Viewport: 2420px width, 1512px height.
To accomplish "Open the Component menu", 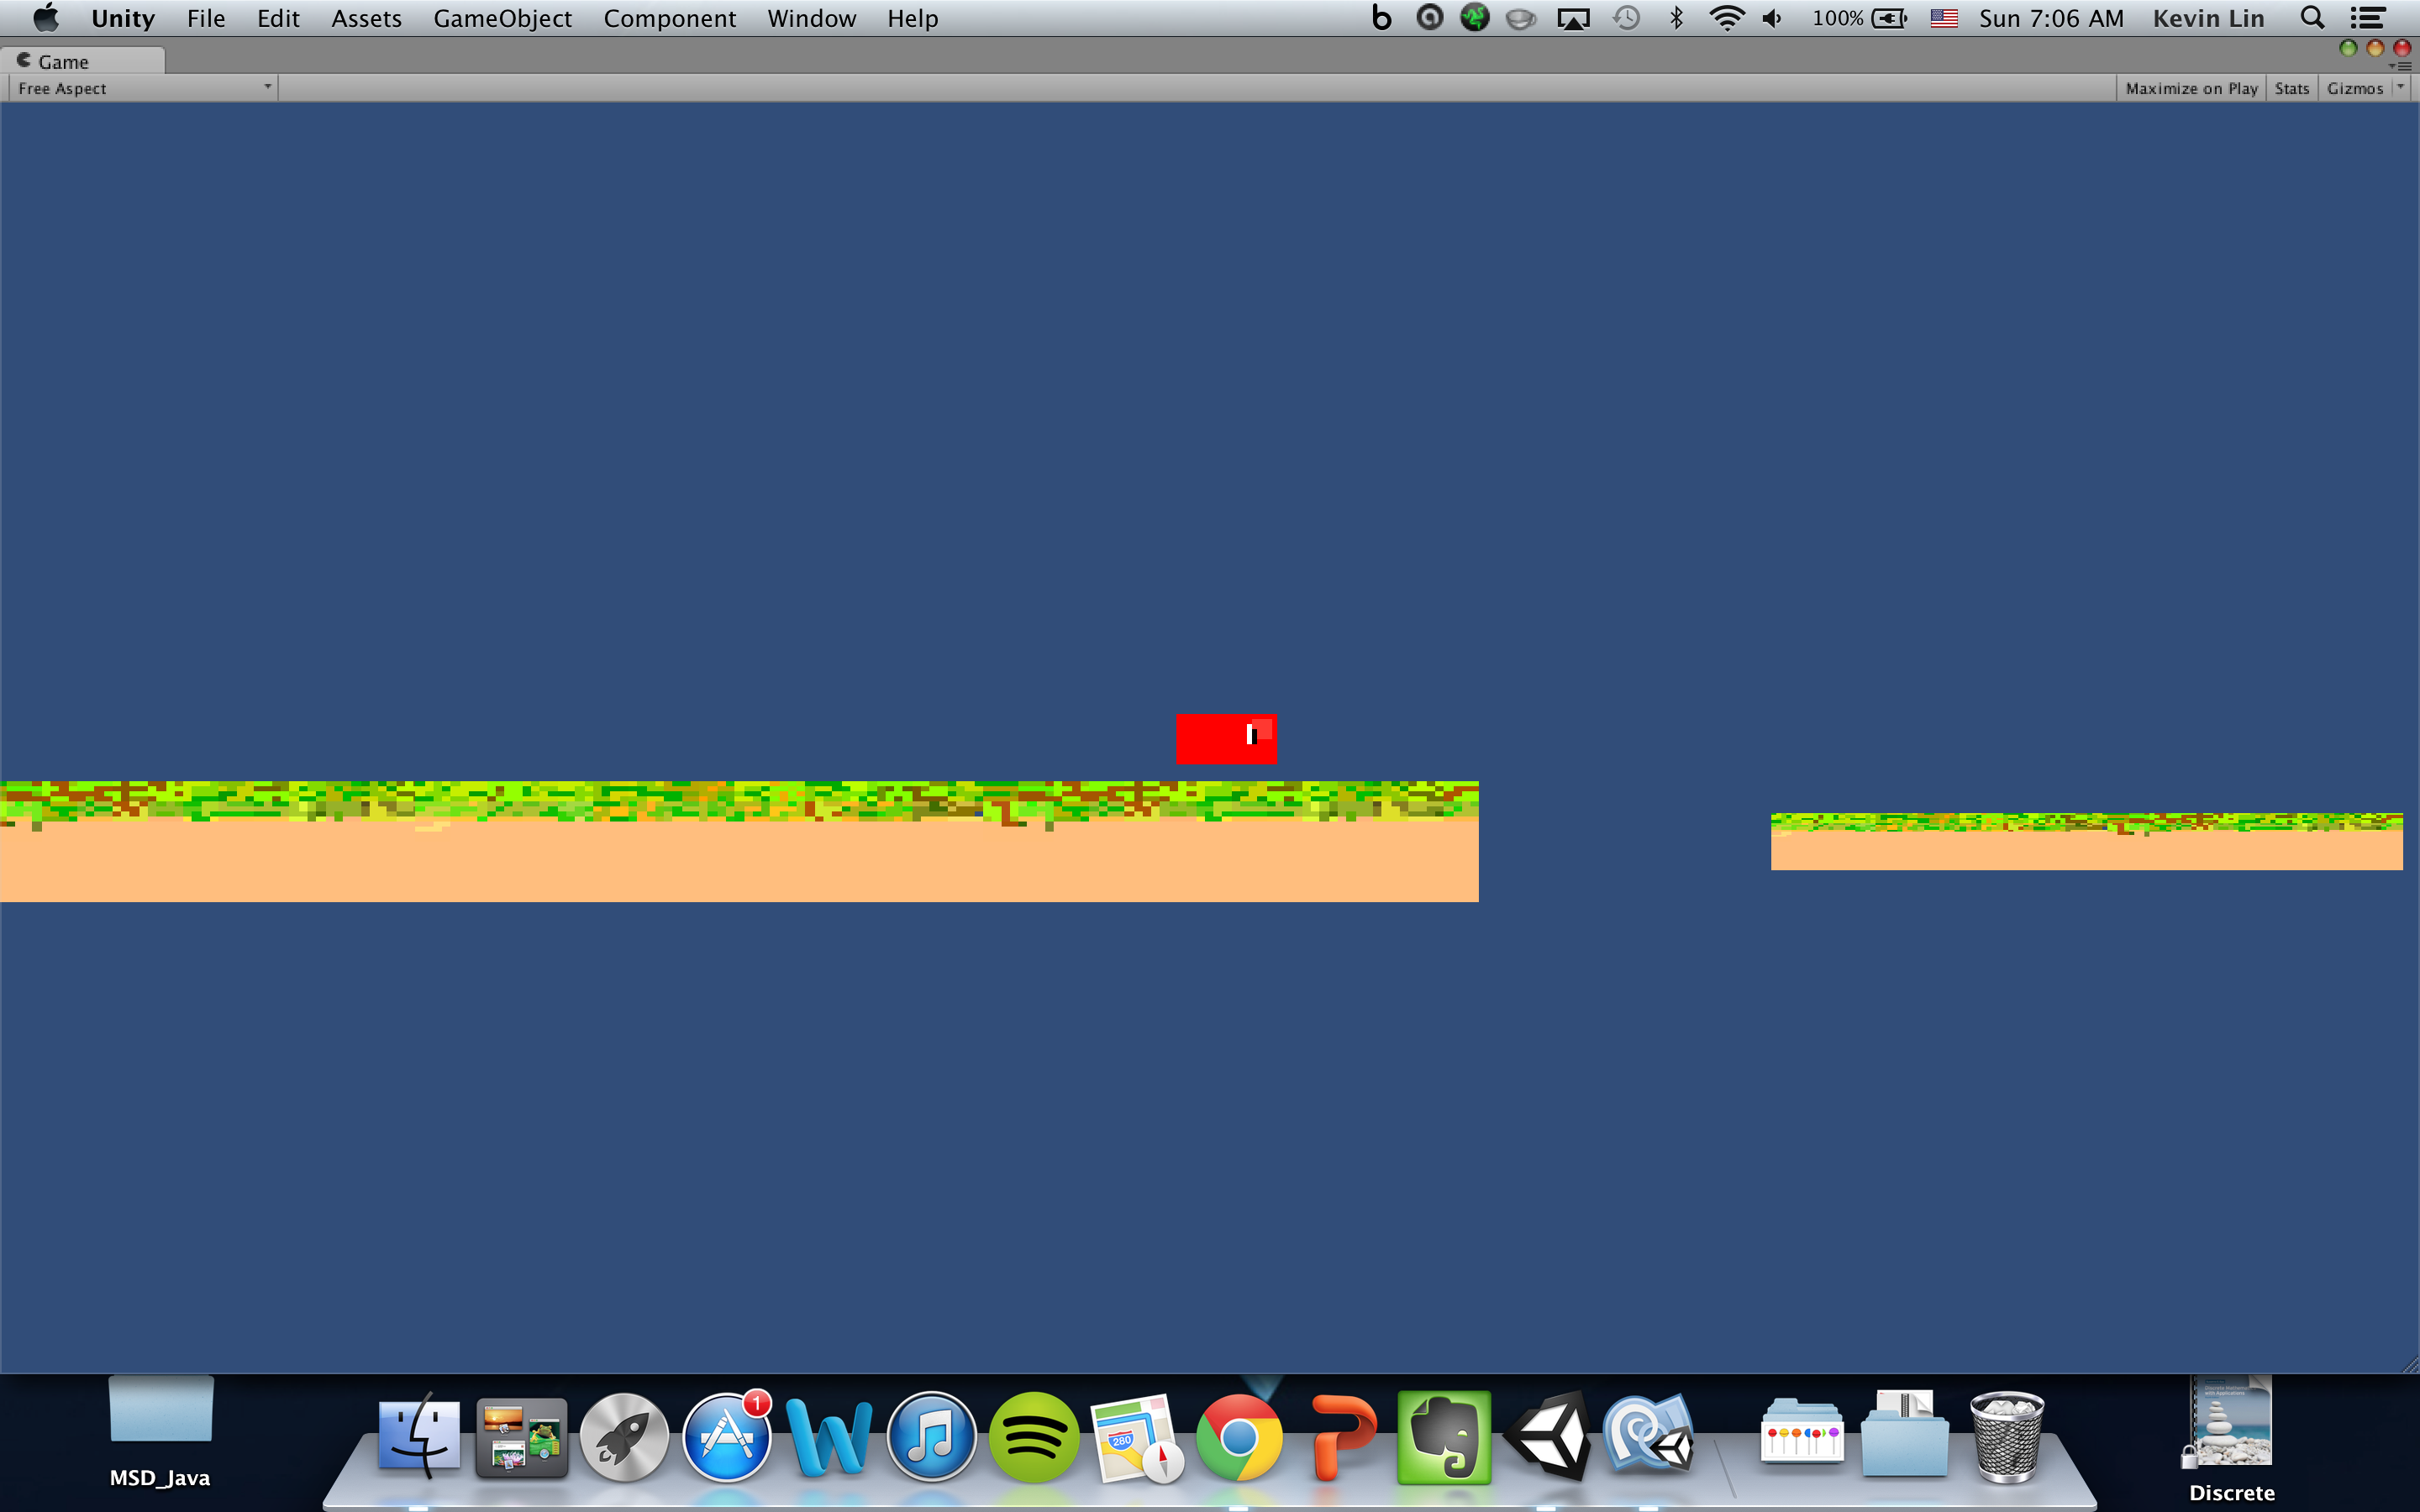I will pos(669,18).
